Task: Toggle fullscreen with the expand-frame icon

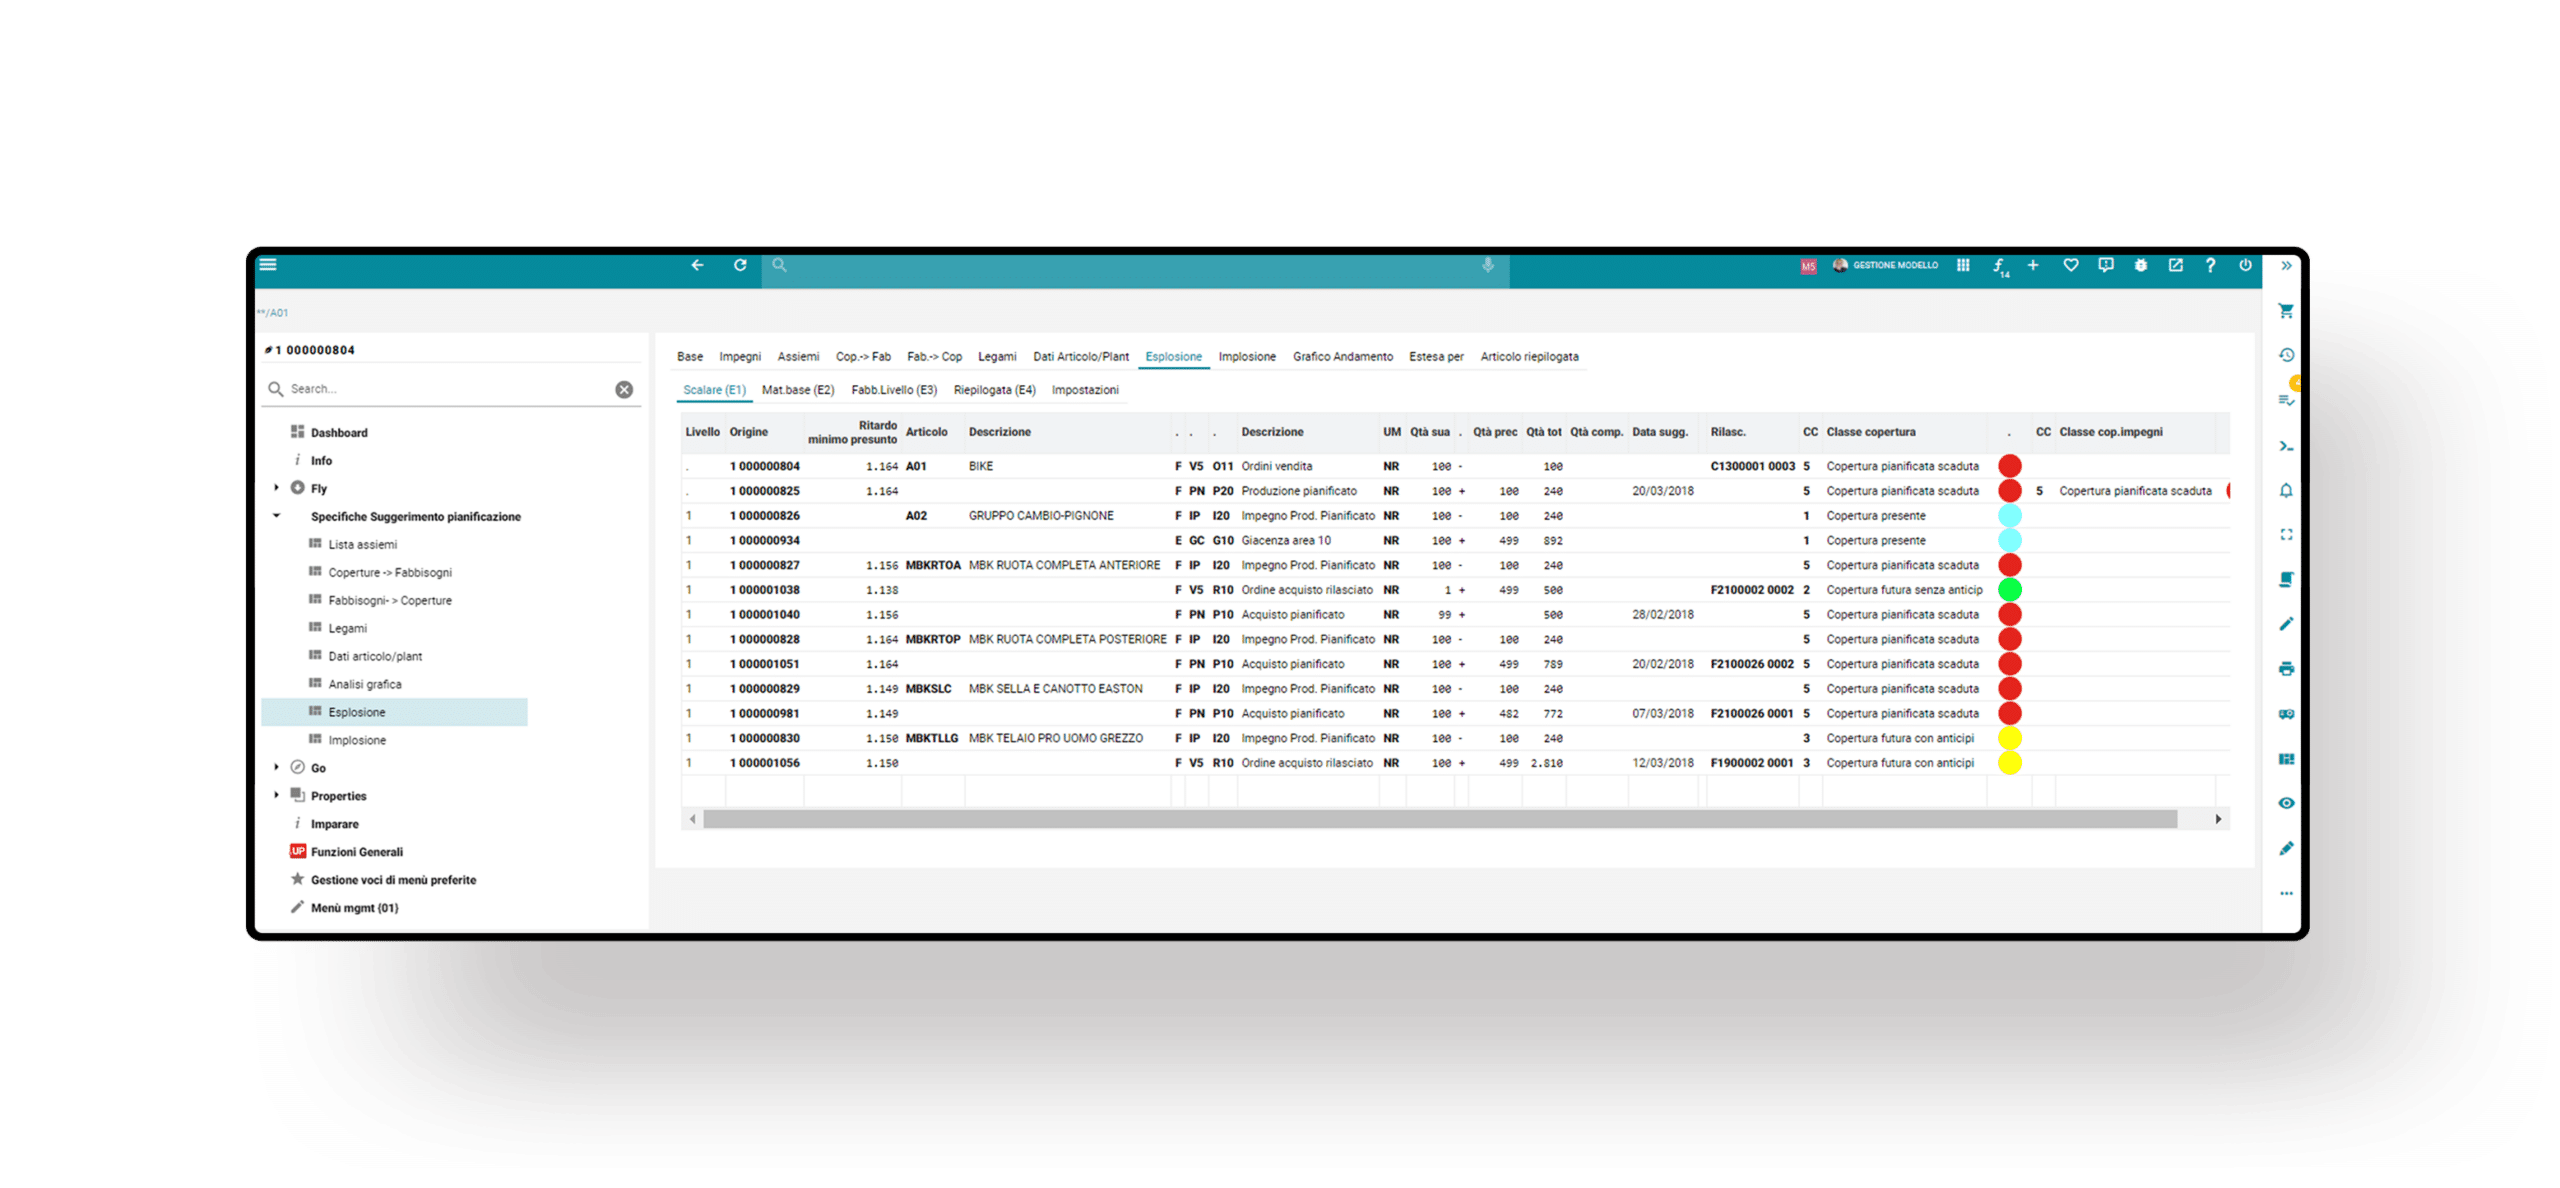Action: click(x=2286, y=535)
